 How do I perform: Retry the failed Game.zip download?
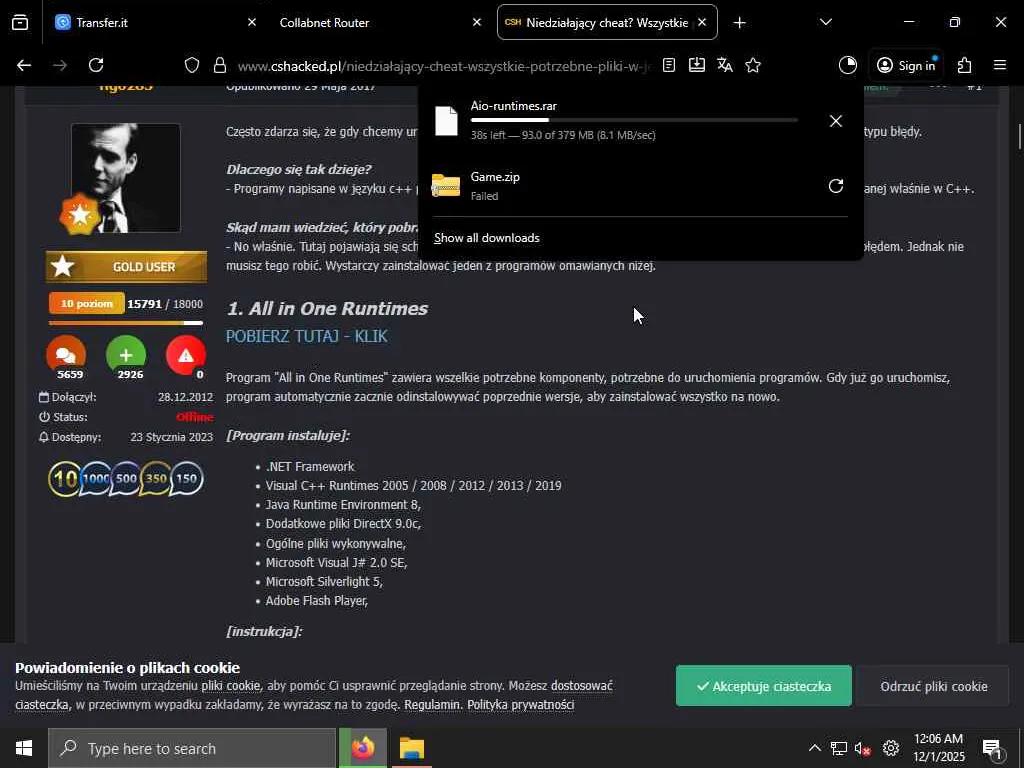(835, 186)
